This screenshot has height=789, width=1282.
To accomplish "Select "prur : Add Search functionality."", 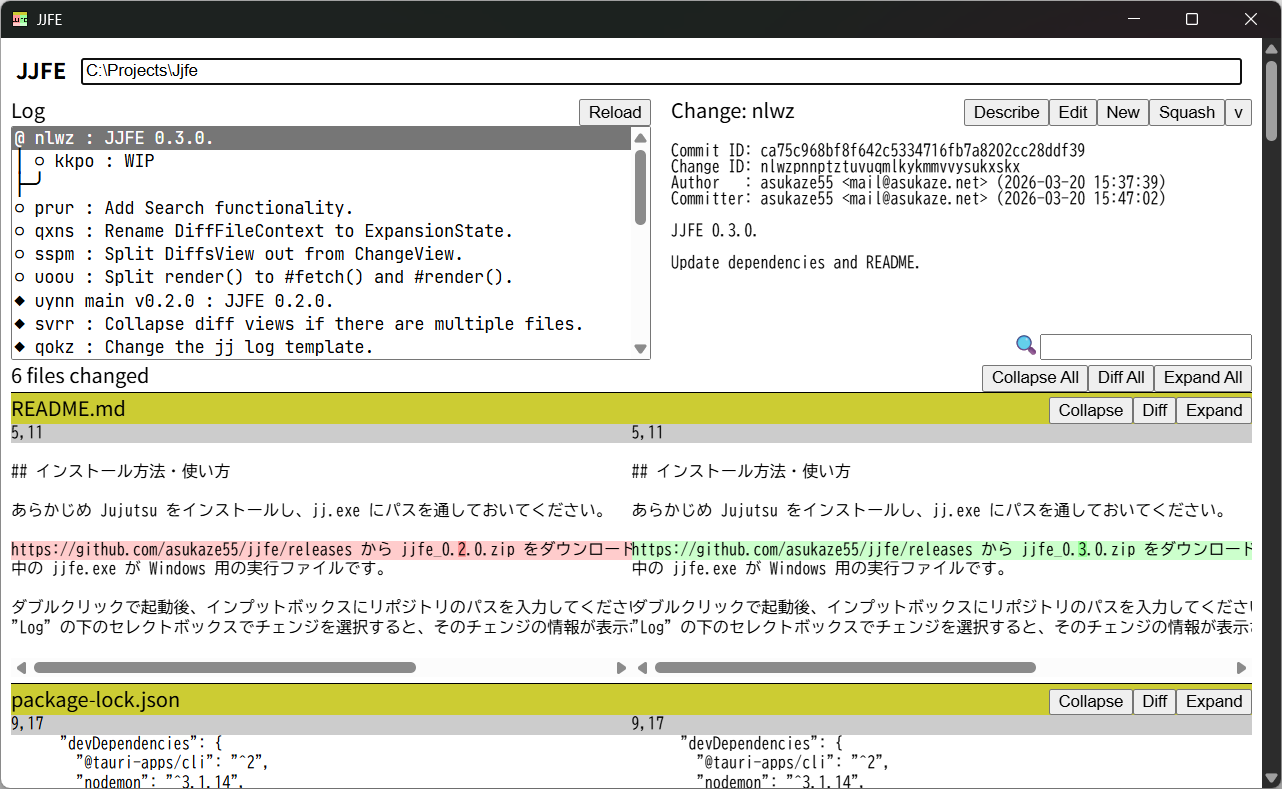I will pos(322,208).
